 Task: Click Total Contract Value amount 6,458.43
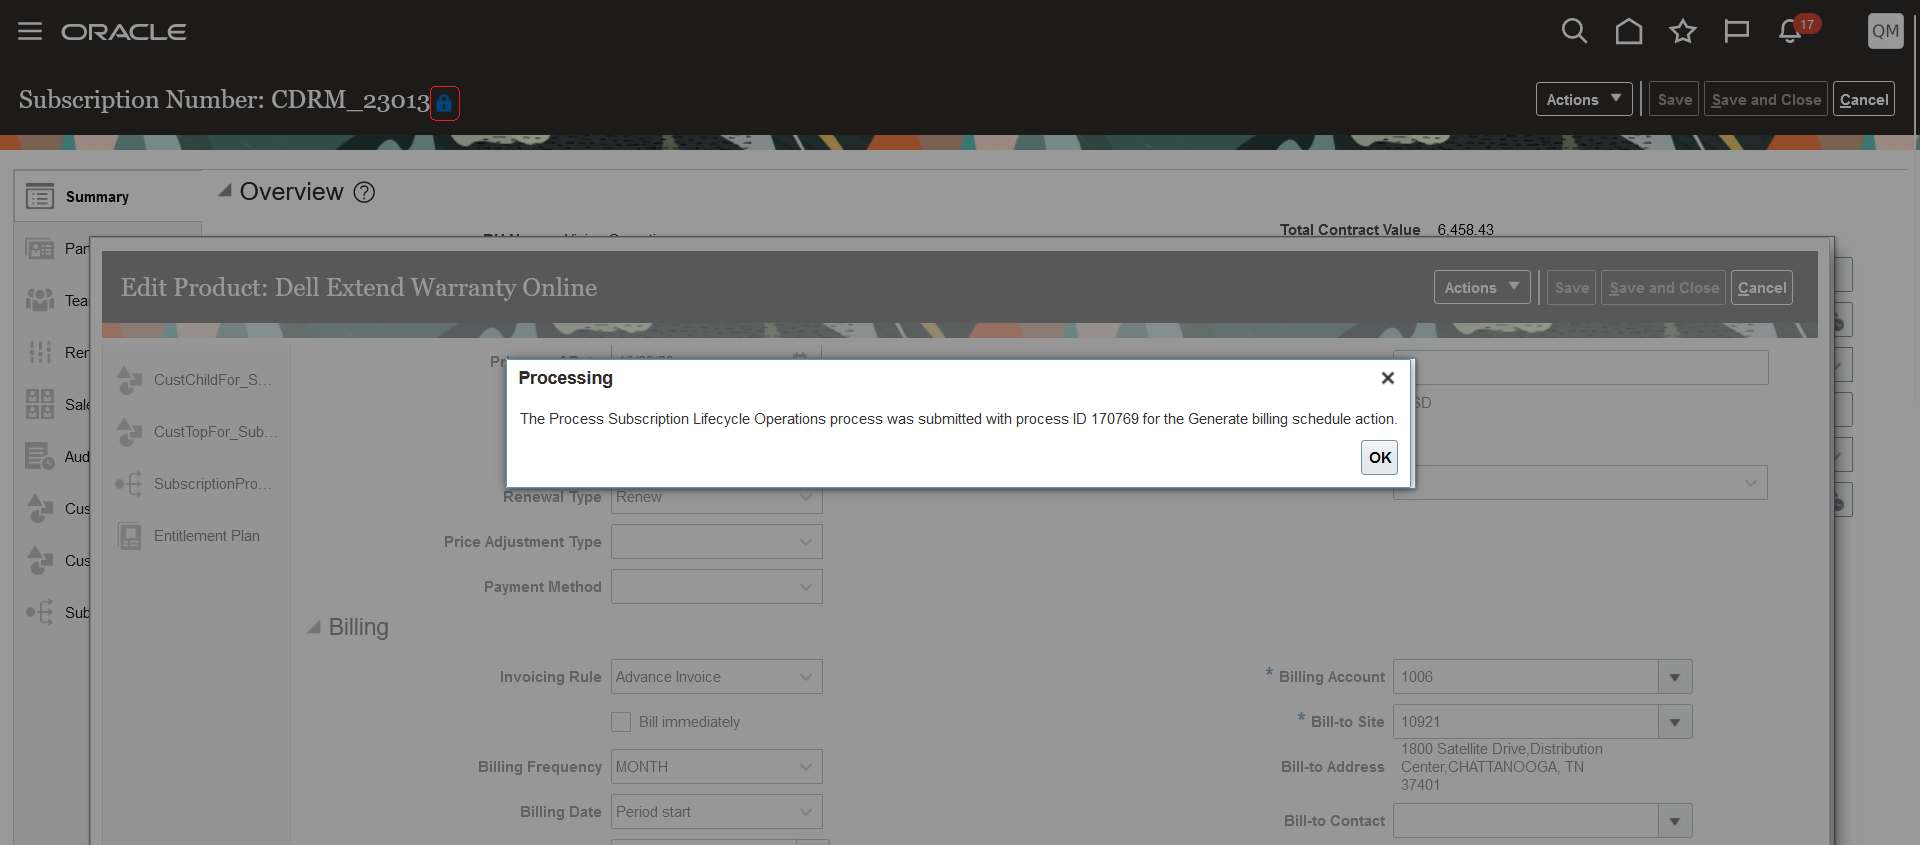[1465, 230]
